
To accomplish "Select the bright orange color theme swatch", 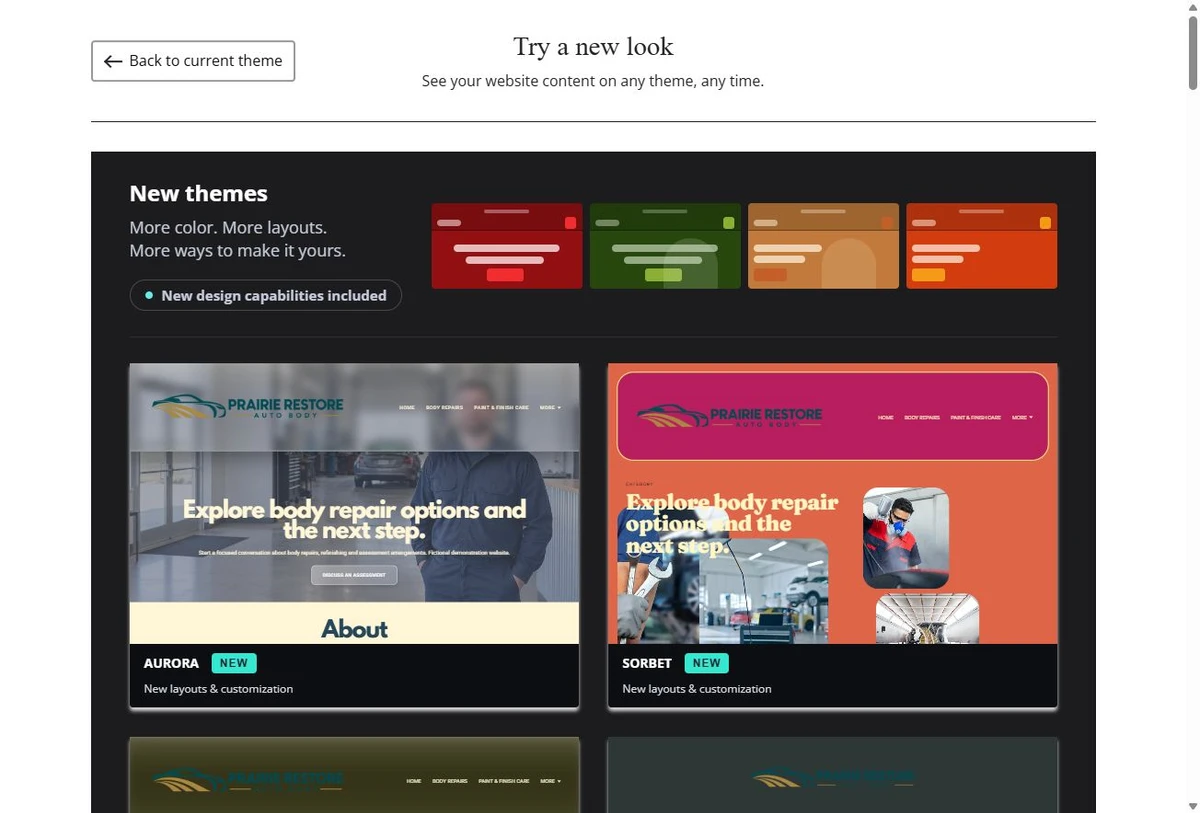I will pyautogui.click(x=982, y=246).
